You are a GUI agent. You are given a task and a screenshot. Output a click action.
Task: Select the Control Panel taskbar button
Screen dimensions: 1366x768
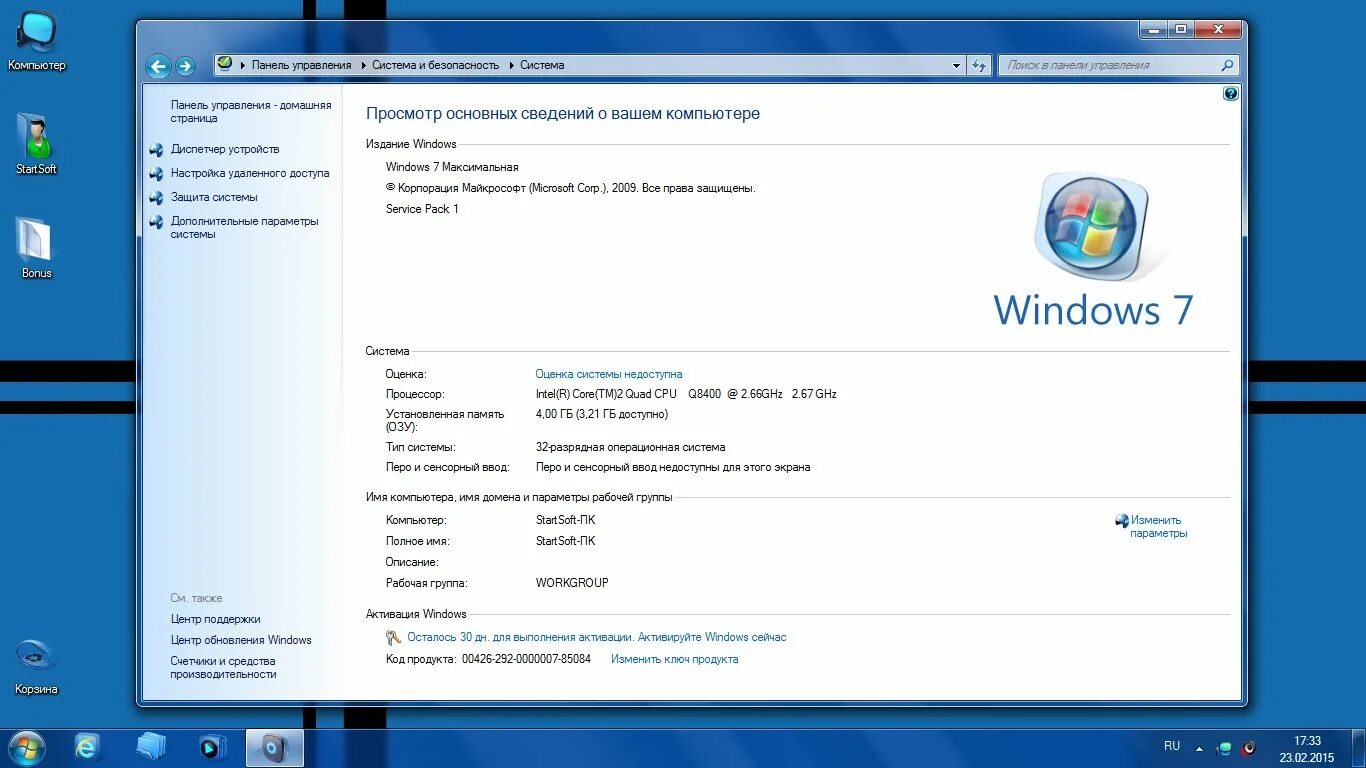pos(275,748)
